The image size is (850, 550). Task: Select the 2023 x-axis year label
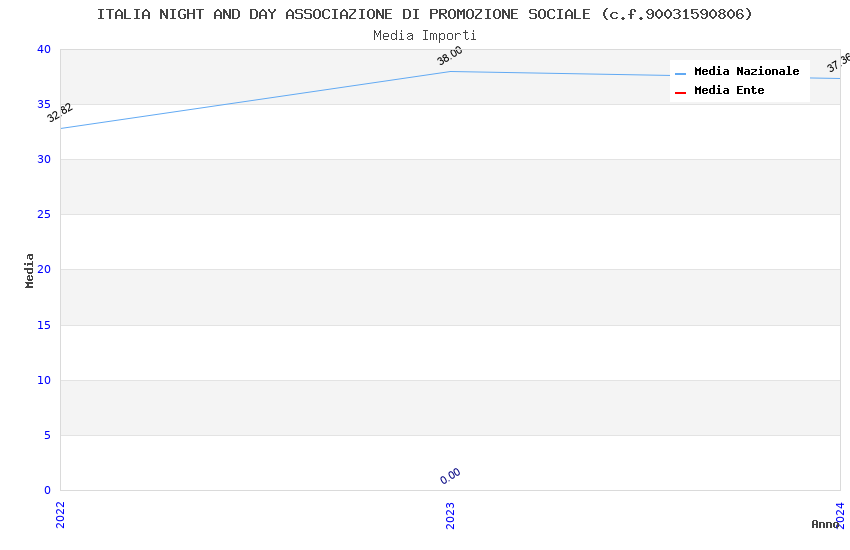pyautogui.click(x=450, y=514)
